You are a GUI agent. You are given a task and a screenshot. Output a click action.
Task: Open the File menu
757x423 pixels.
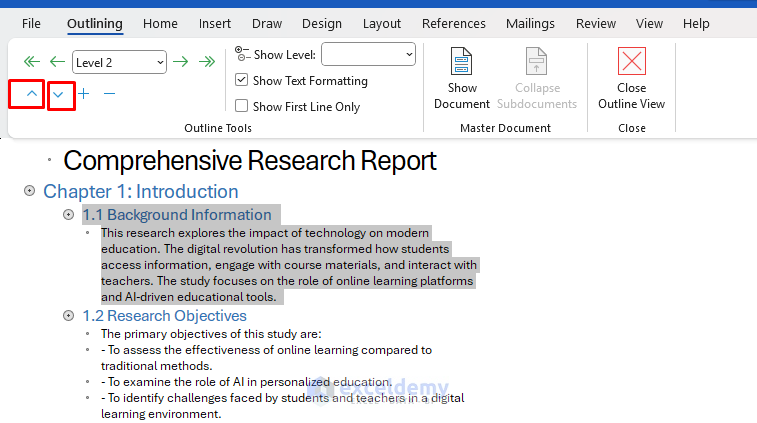(31, 23)
